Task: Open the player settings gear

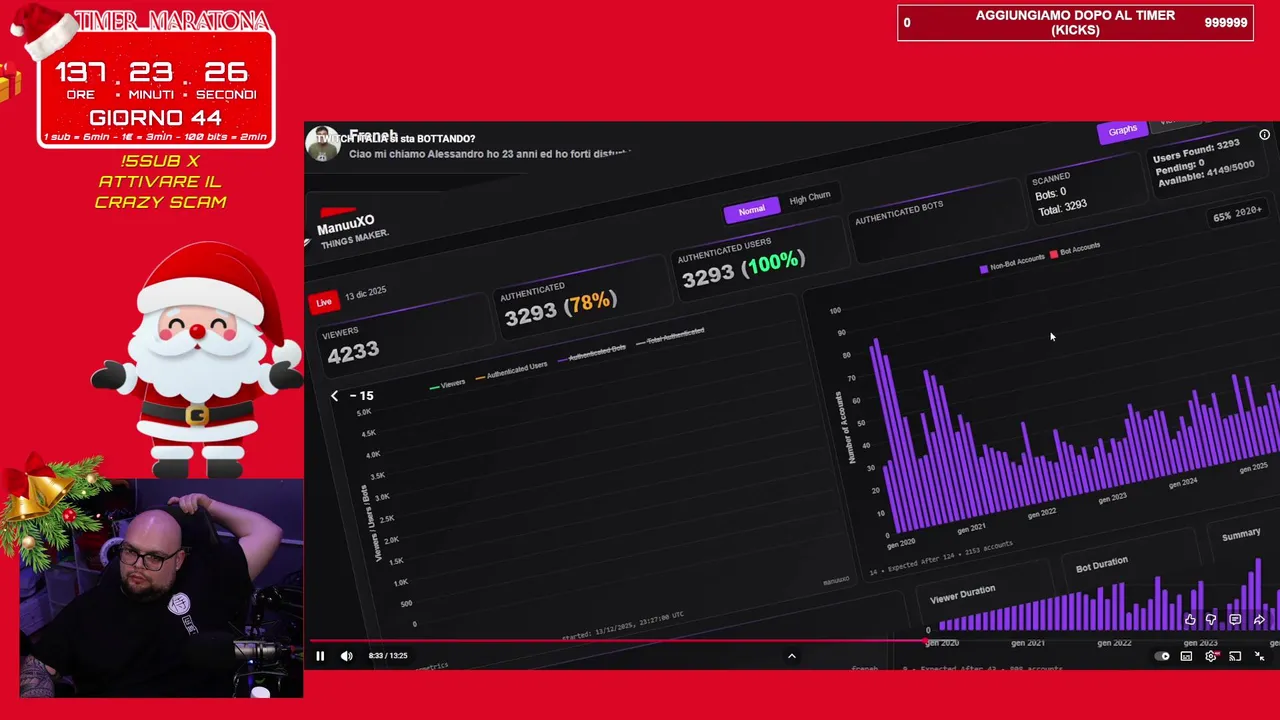Action: pyautogui.click(x=1211, y=656)
